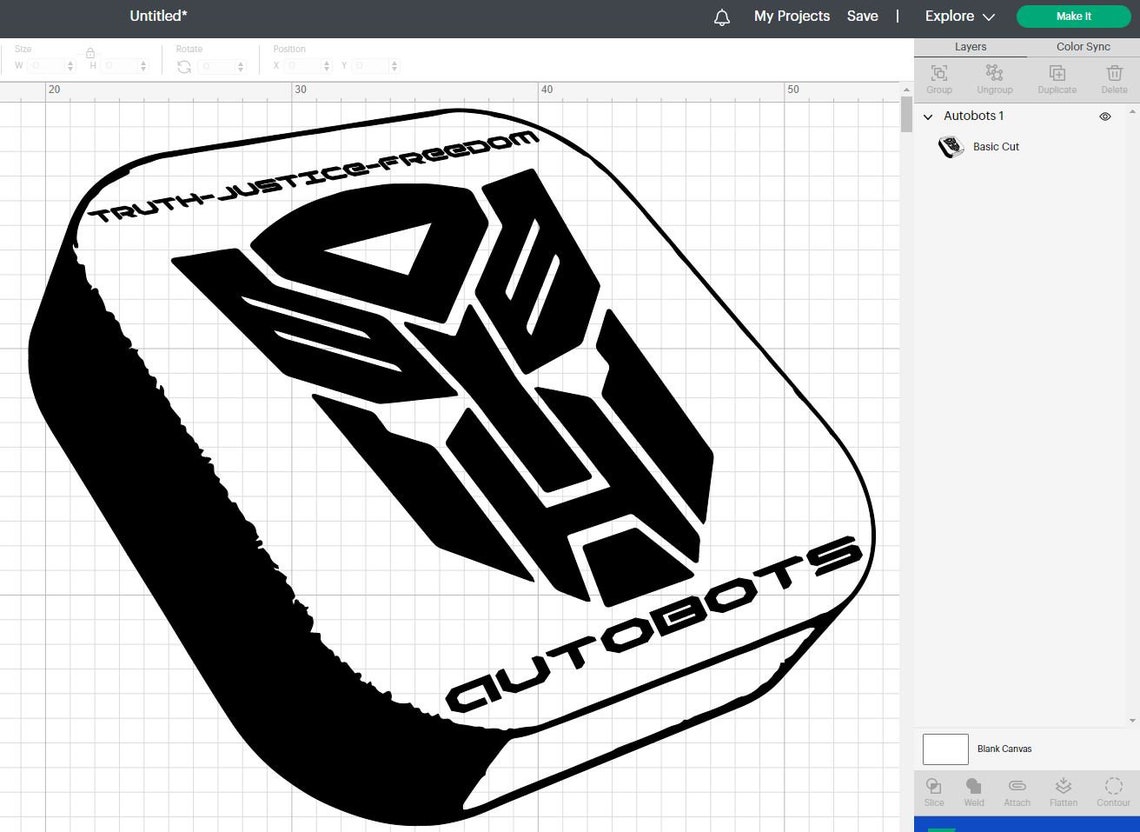This screenshot has height=832, width=1140.
Task: Click the notification bell icon
Action: 722,16
